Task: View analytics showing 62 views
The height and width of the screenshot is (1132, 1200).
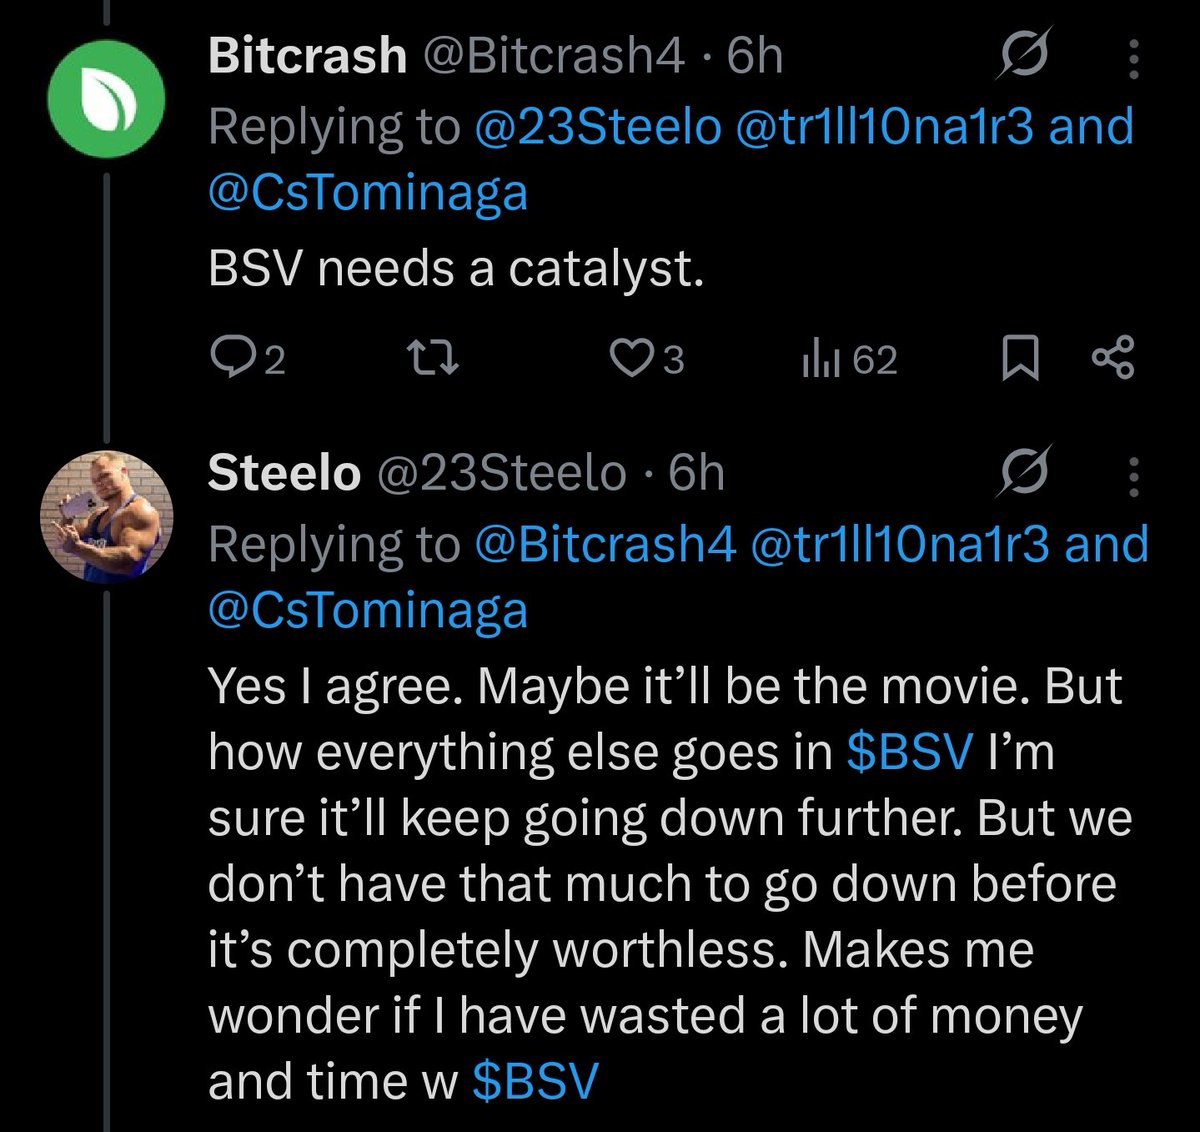Action: [x=849, y=359]
